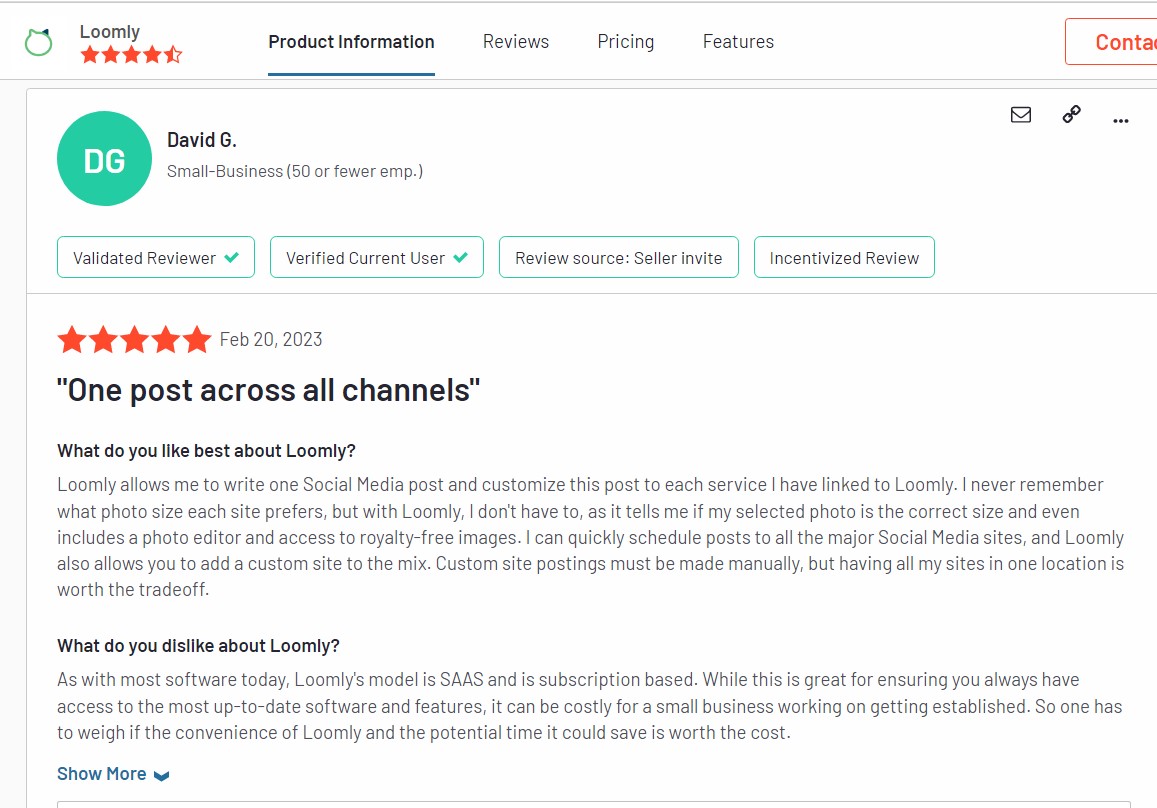Go to the Pricing tab
Screen dimensions: 1157x808
click(626, 41)
